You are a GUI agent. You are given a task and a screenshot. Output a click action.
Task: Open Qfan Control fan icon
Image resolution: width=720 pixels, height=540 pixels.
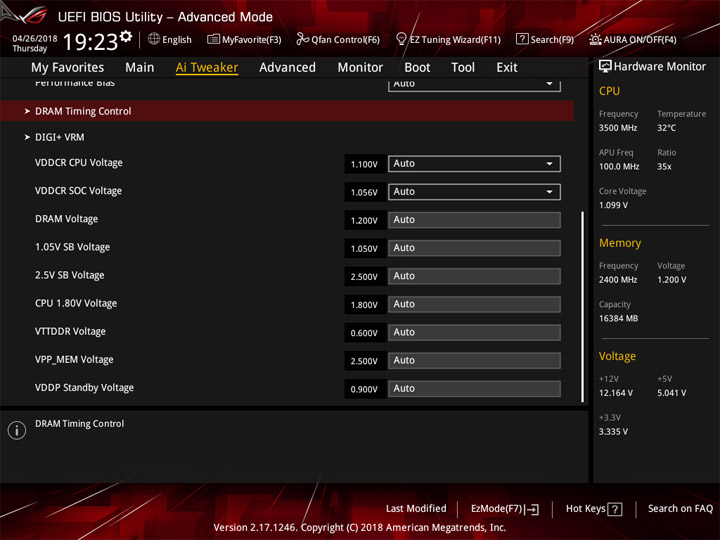click(x=302, y=39)
